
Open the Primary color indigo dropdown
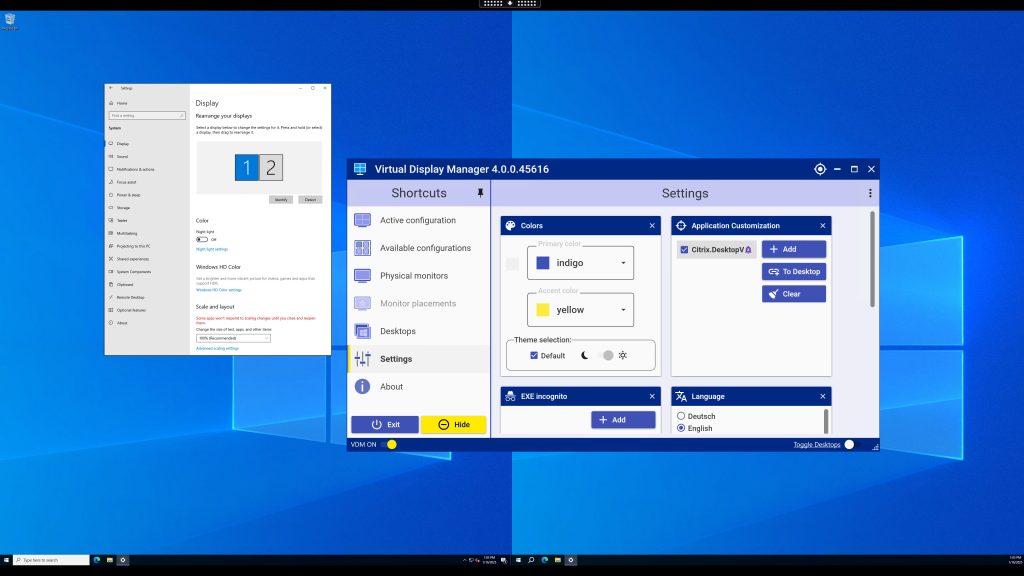pos(623,262)
